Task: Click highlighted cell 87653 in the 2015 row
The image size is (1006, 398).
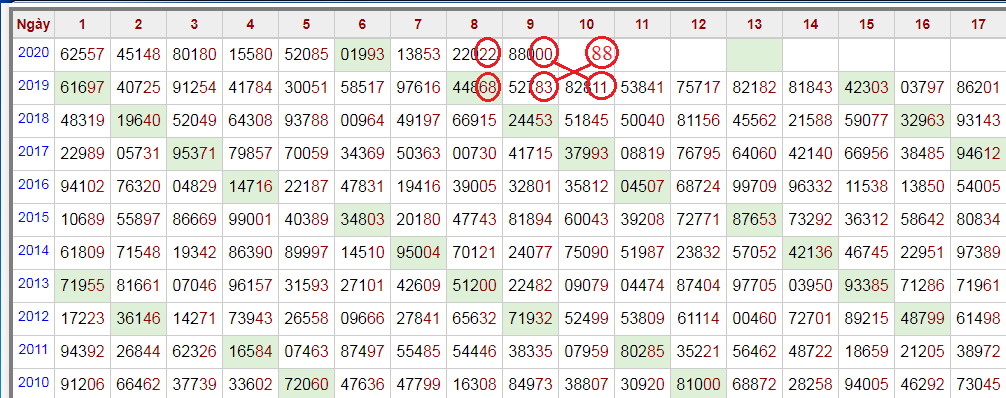Action: (754, 220)
